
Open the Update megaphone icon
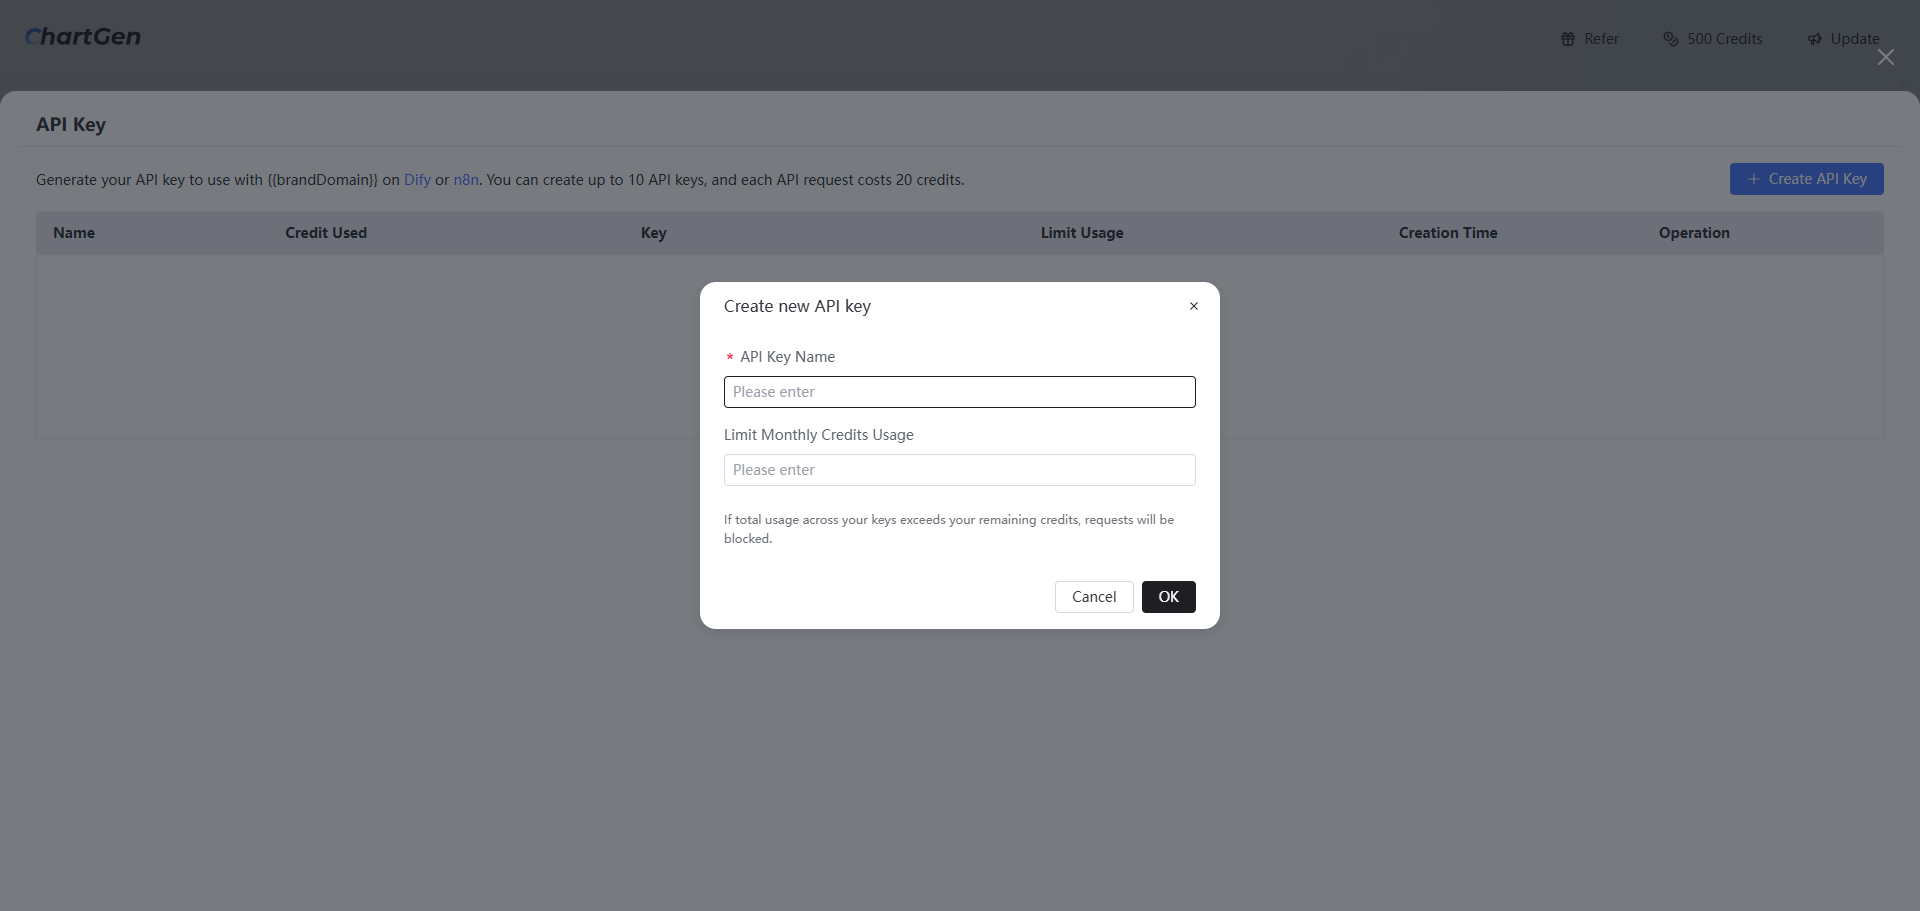[x=1814, y=39]
